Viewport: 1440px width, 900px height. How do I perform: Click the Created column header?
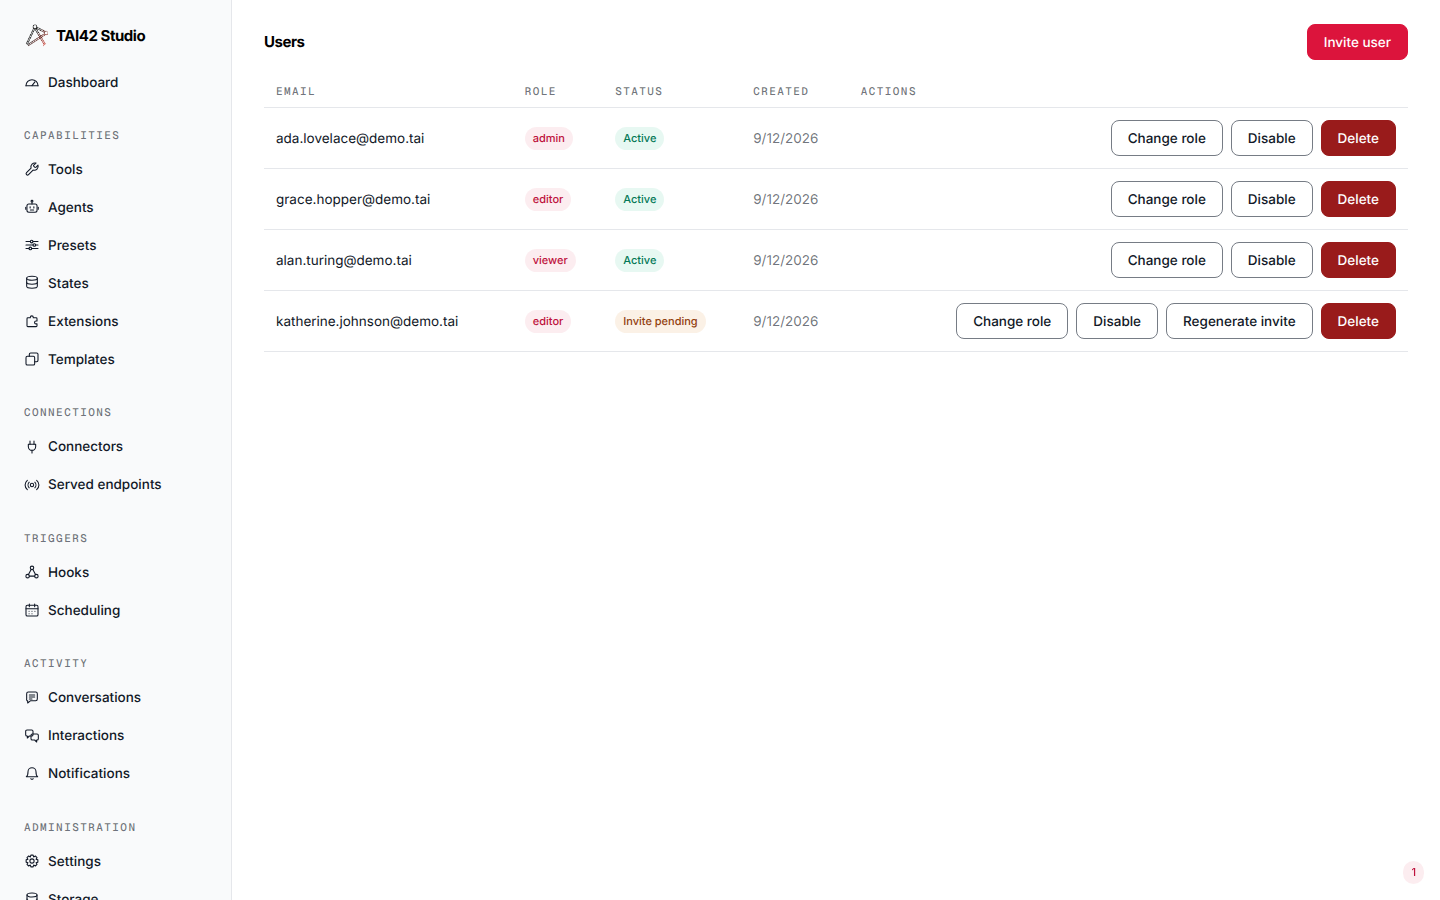781,91
